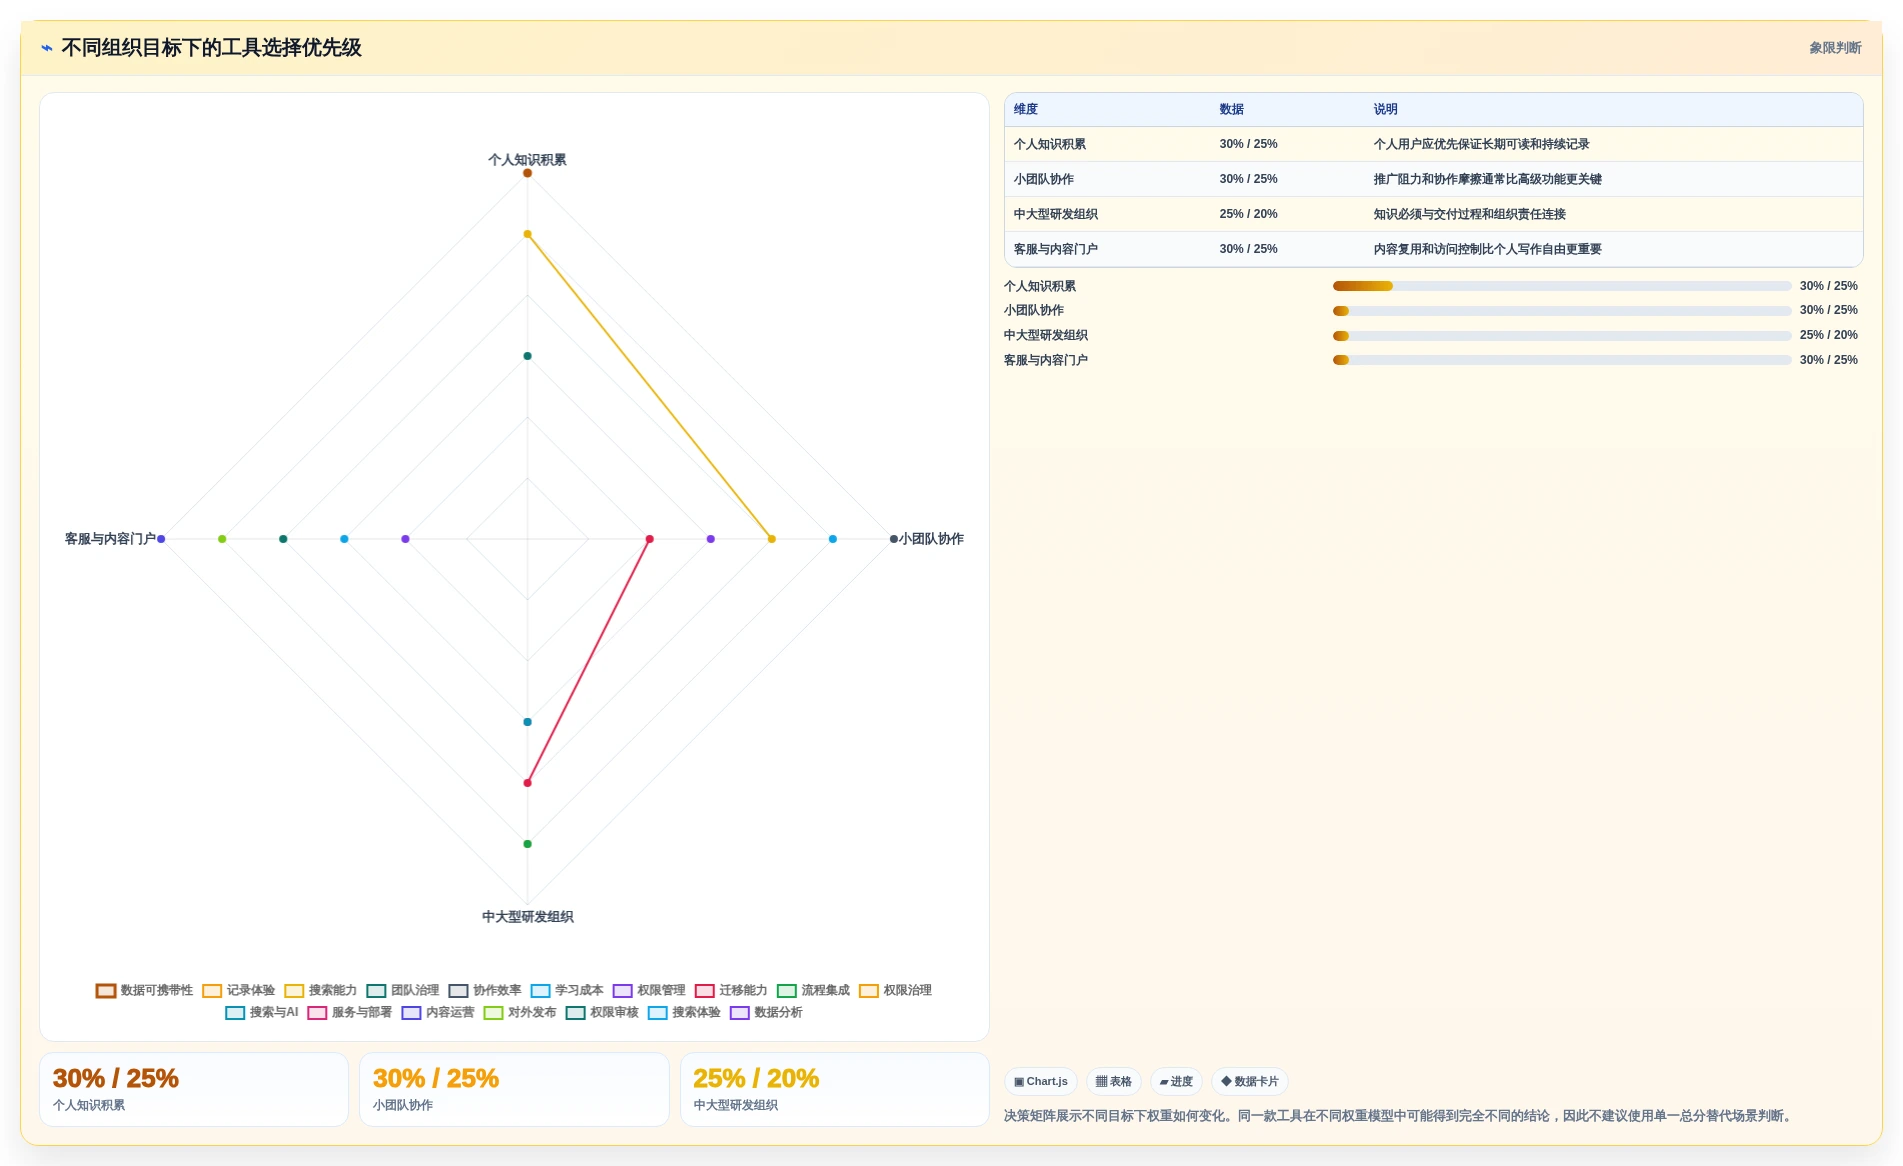This screenshot has width=1903, height=1166.
Task: Click the 象限判断 tag in header
Action: point(1835,48)
